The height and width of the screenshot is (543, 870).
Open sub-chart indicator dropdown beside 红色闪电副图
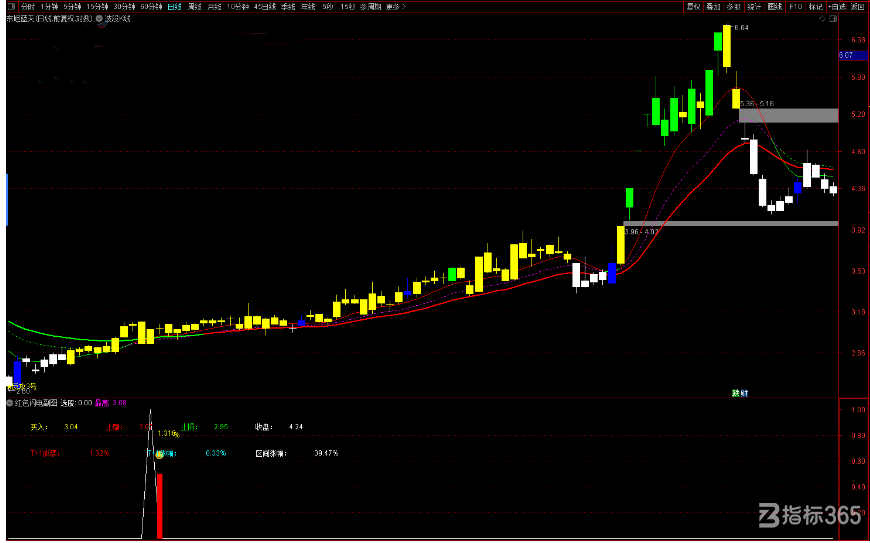[x=9, y=403]
